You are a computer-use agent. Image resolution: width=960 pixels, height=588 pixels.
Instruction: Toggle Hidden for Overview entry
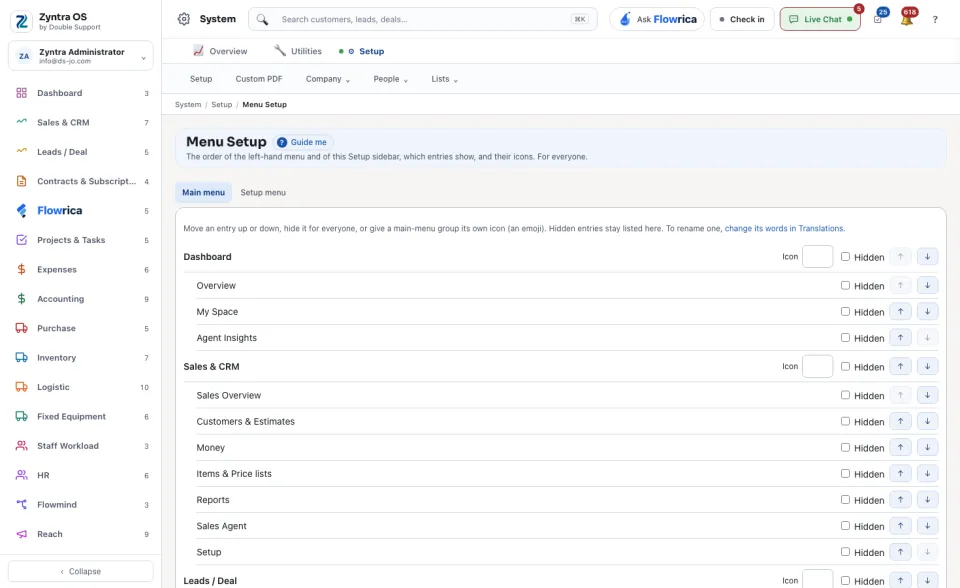click(x=845, y=285)
